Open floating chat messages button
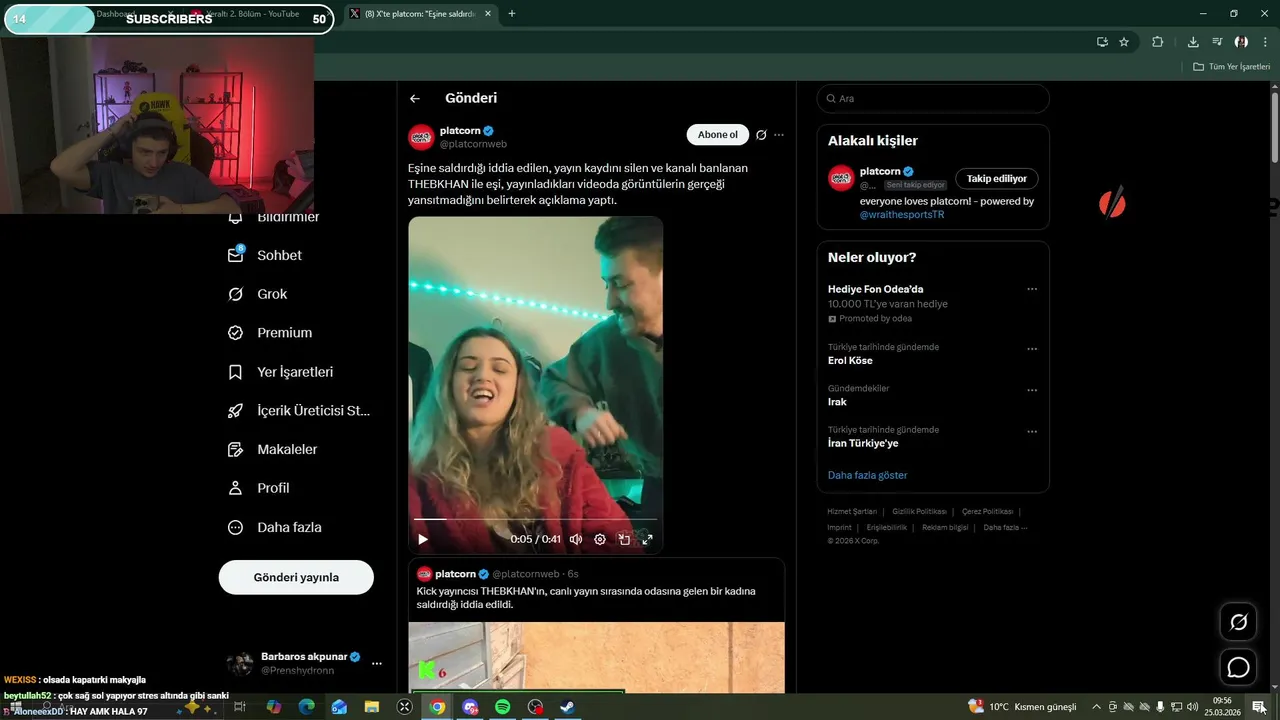1280x720 pixels. point(1238,667)
